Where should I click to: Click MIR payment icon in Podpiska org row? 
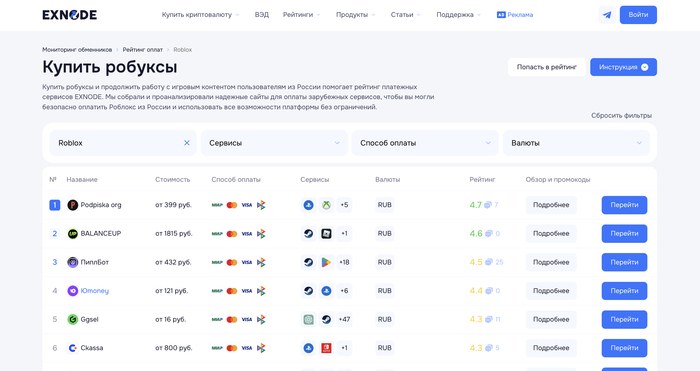[217, 205]
